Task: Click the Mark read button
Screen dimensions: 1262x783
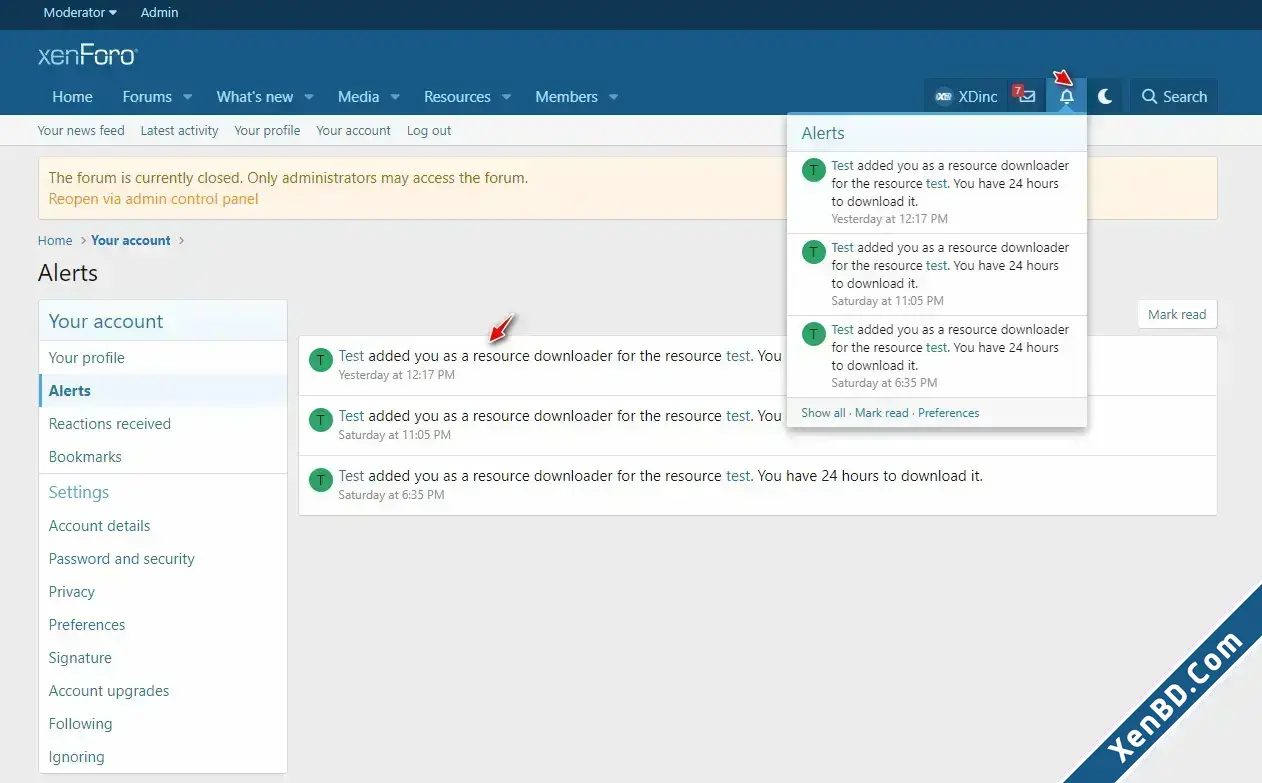Action: coord(1177,314)
